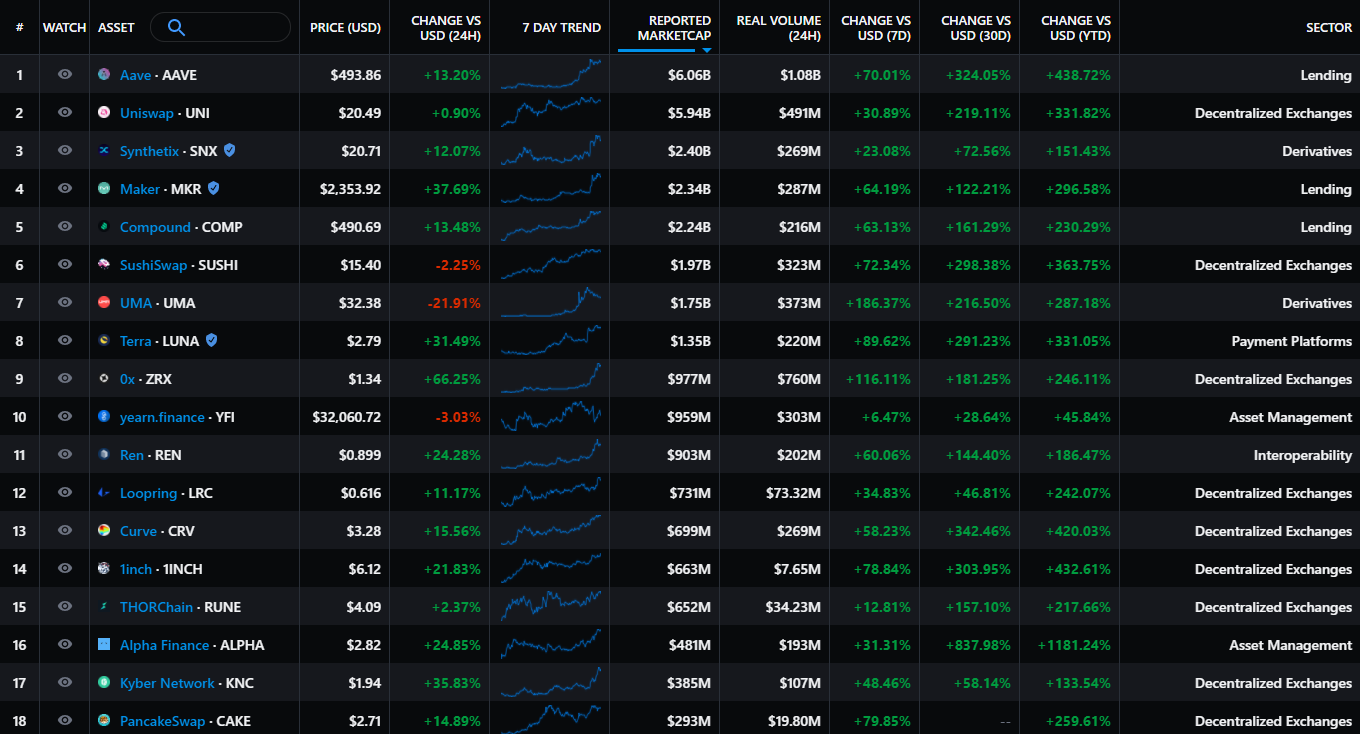Open the Terra asset link

click(135, 340)
